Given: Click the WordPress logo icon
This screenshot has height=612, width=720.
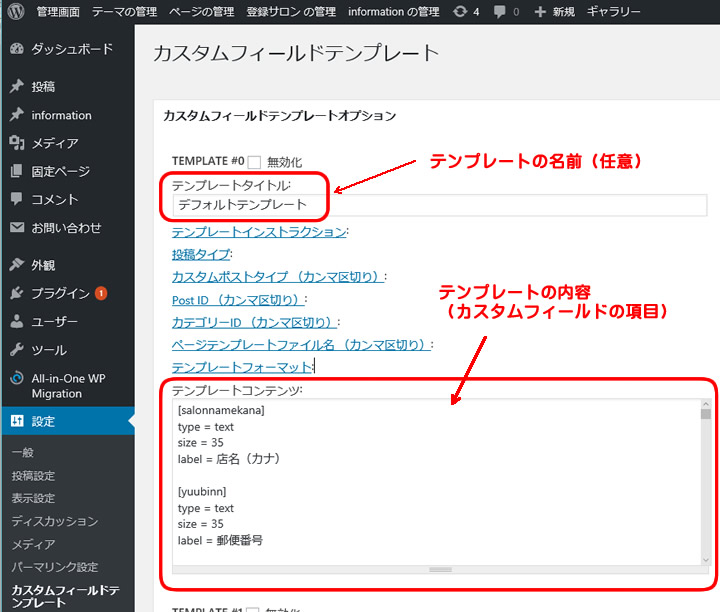Looking at the screenshot, I should pyautogui.click(x=16, y=11).
